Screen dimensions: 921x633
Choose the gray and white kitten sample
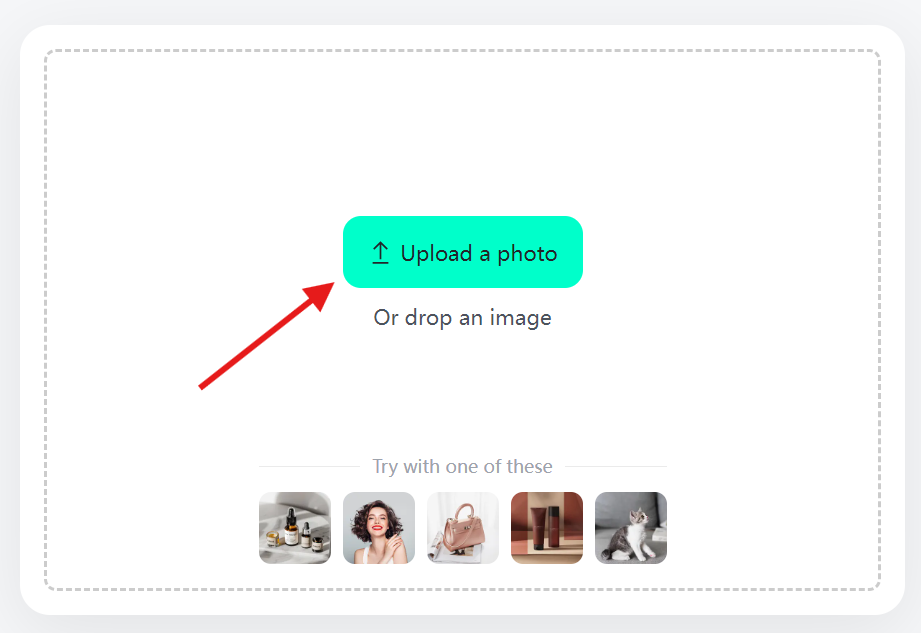[631, 528]
